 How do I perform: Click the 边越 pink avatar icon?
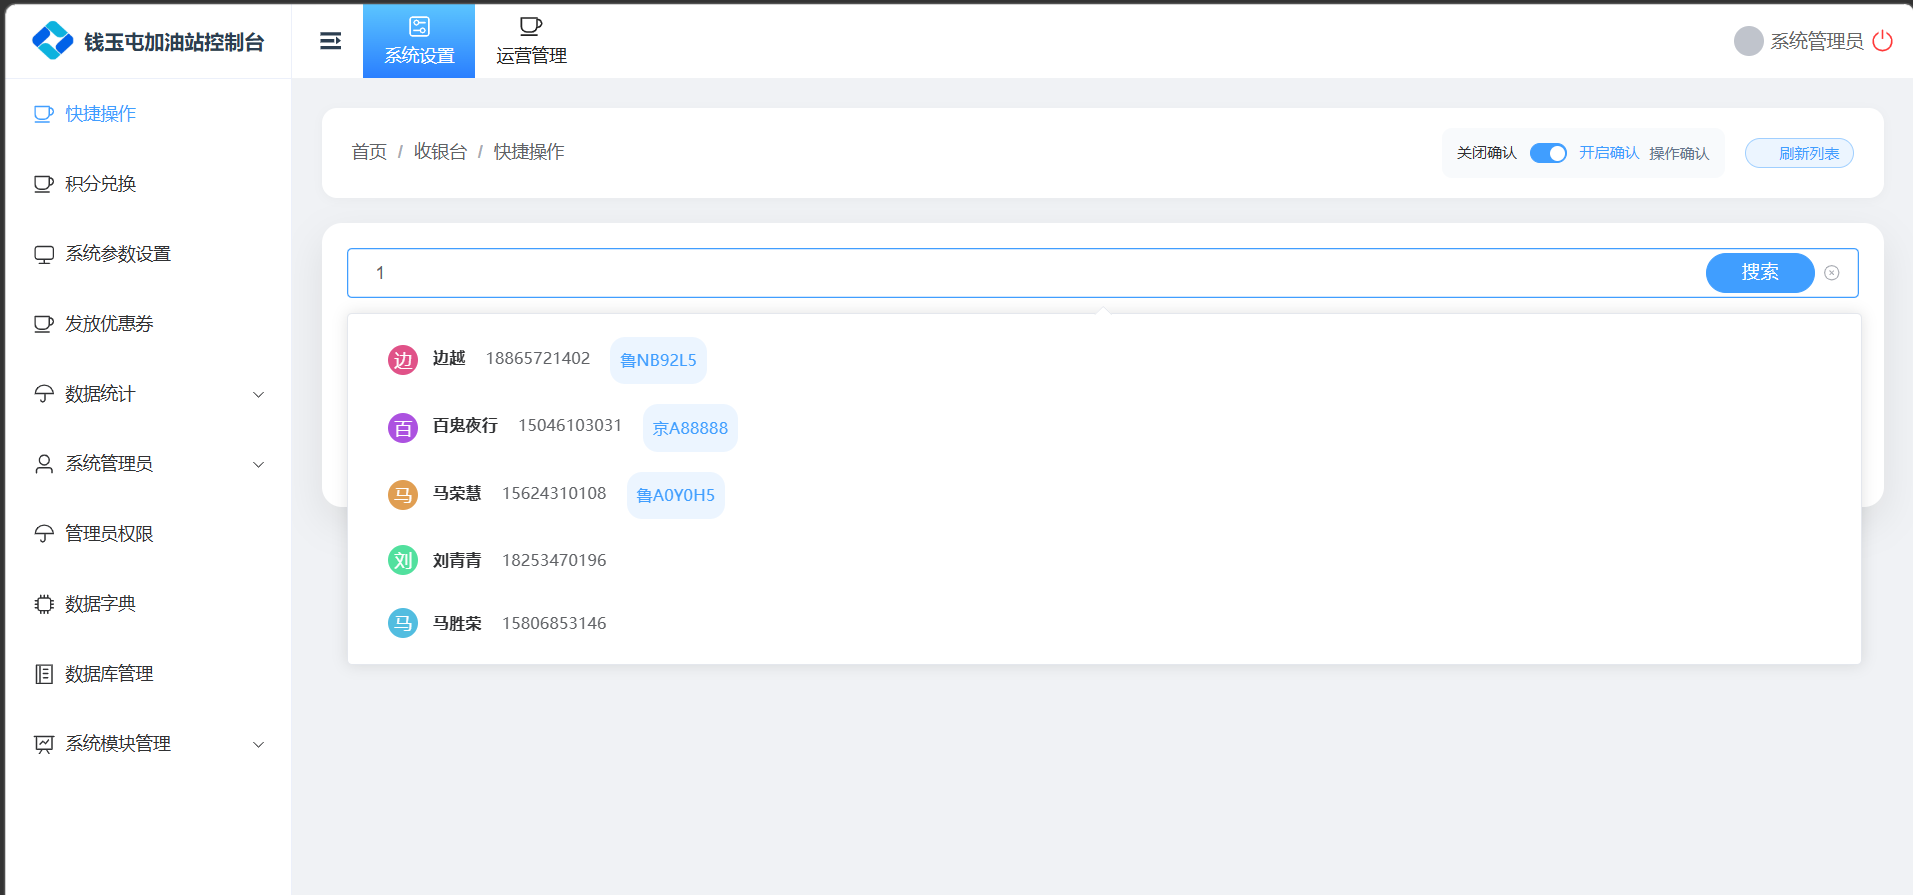pyautogui.click(x=402, y=360)
